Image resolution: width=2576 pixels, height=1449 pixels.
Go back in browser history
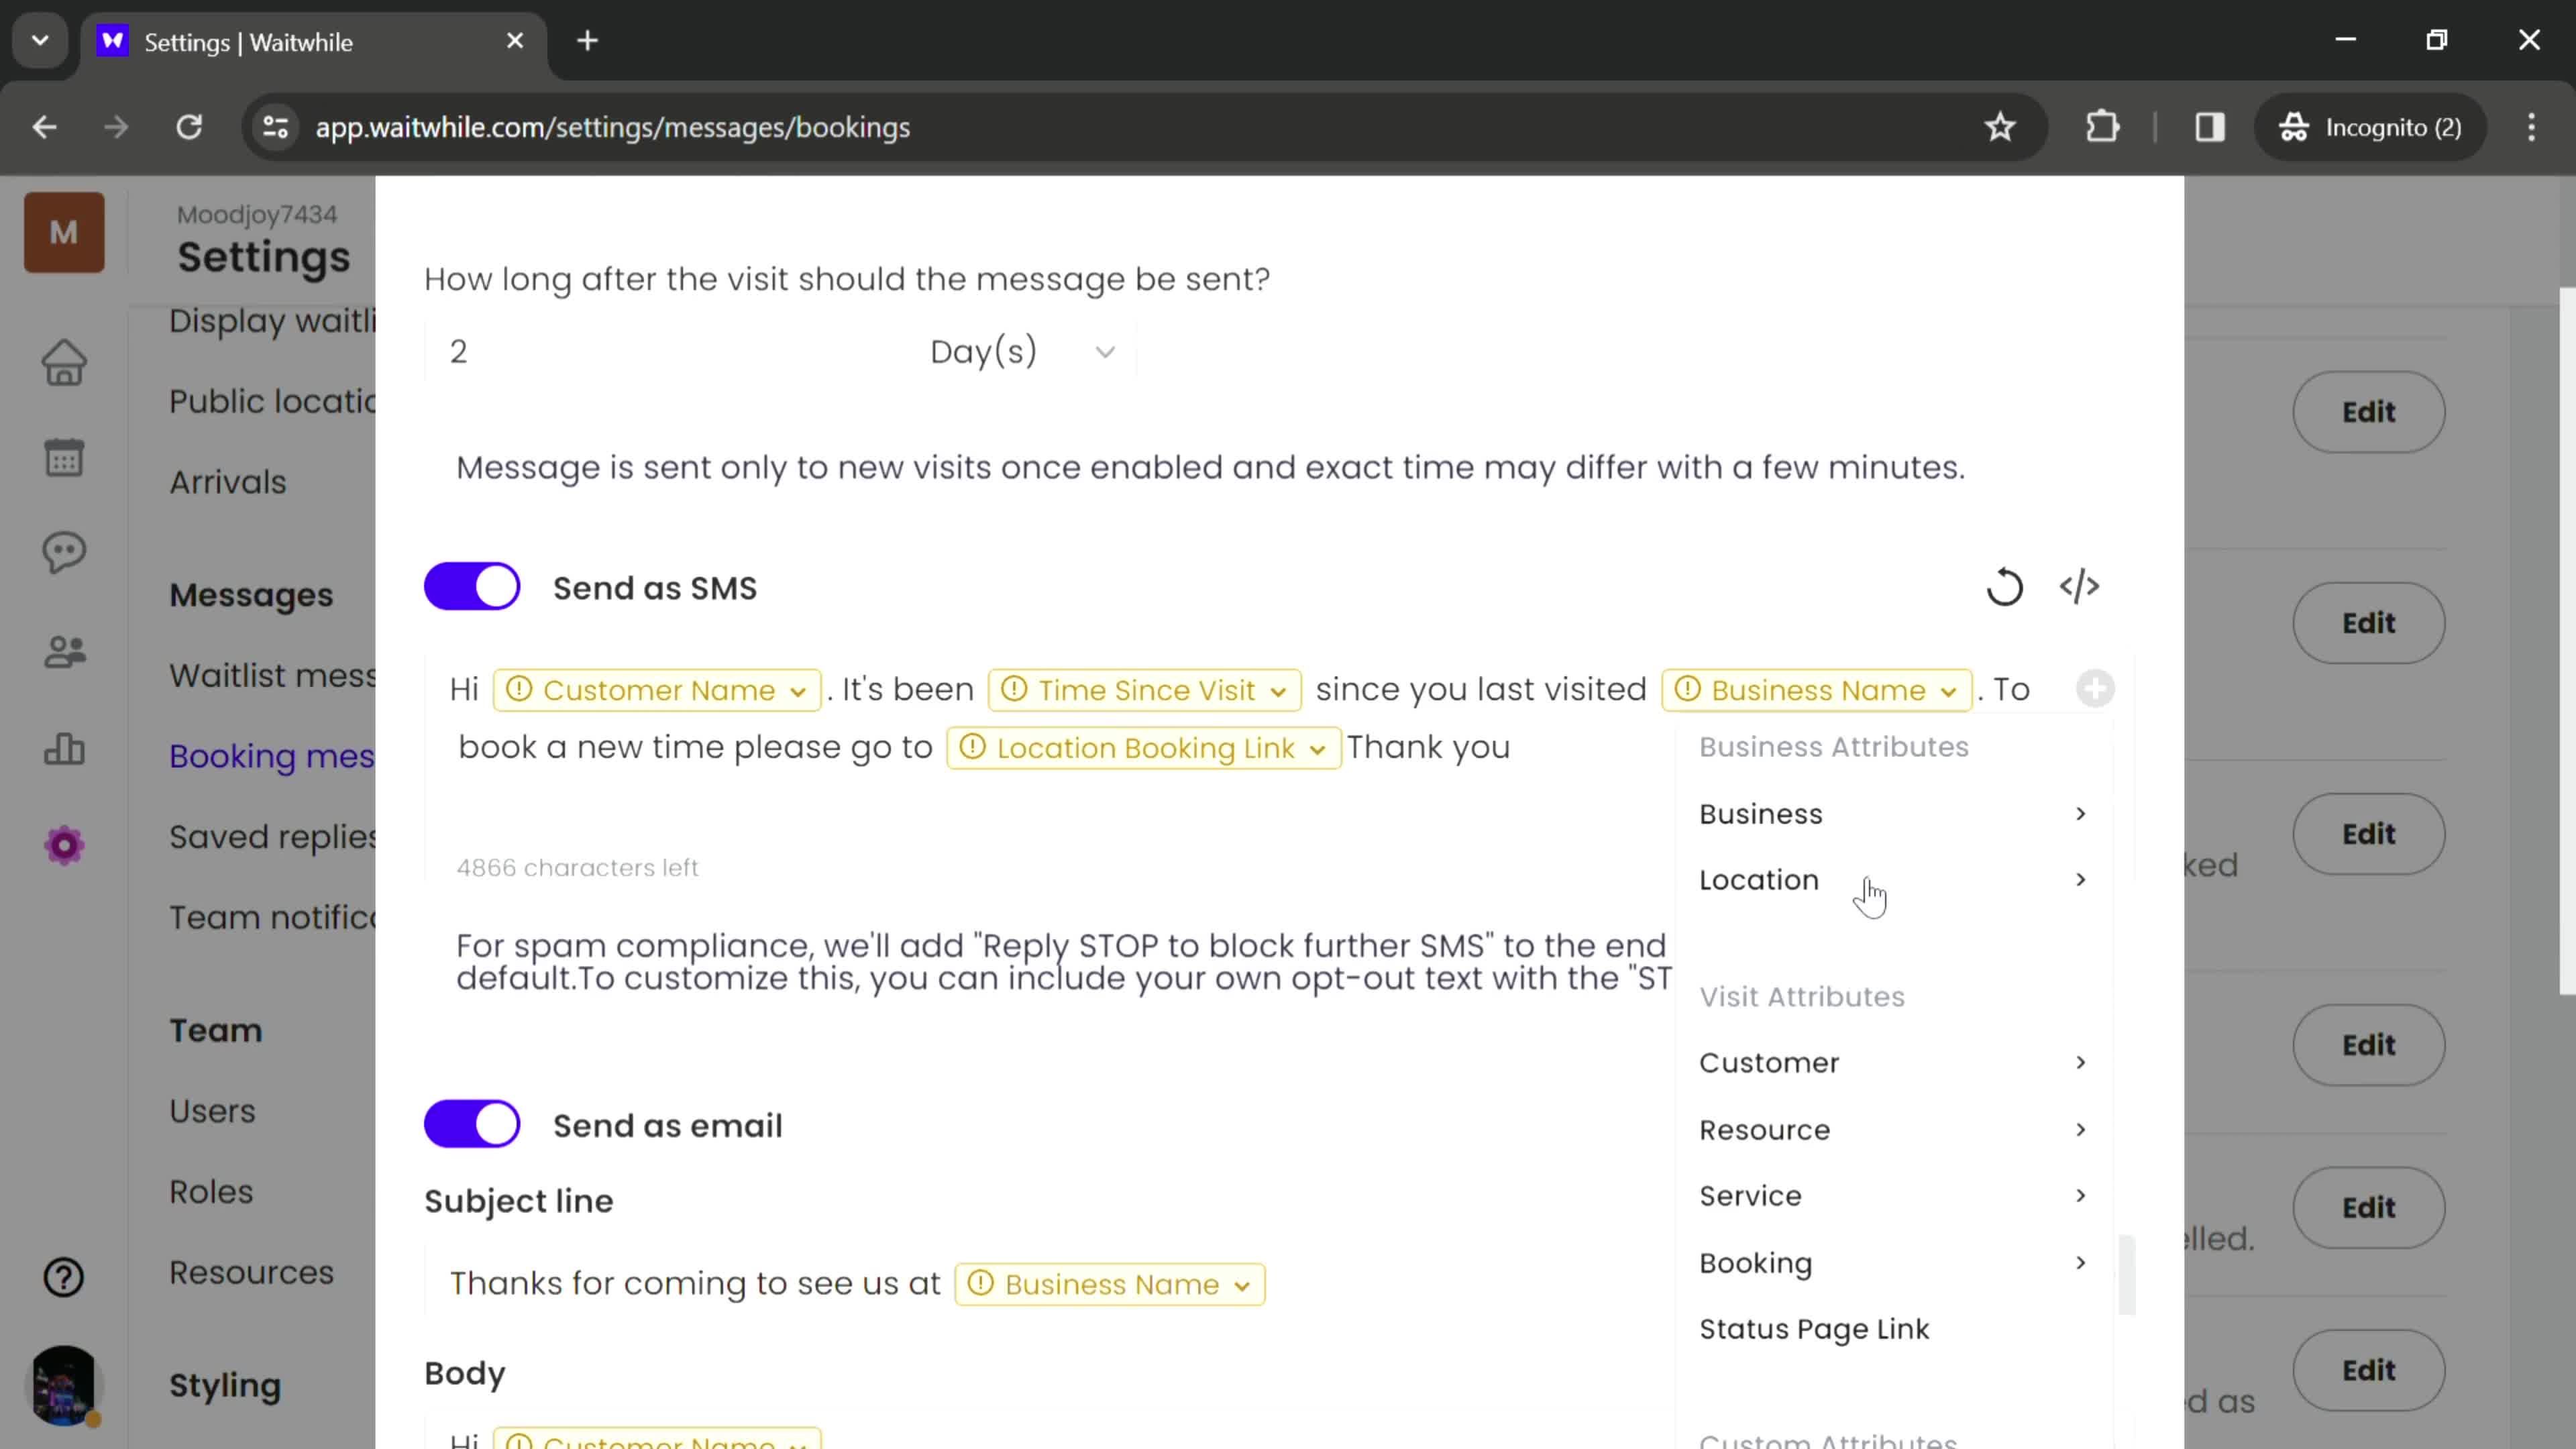[44, 127]
